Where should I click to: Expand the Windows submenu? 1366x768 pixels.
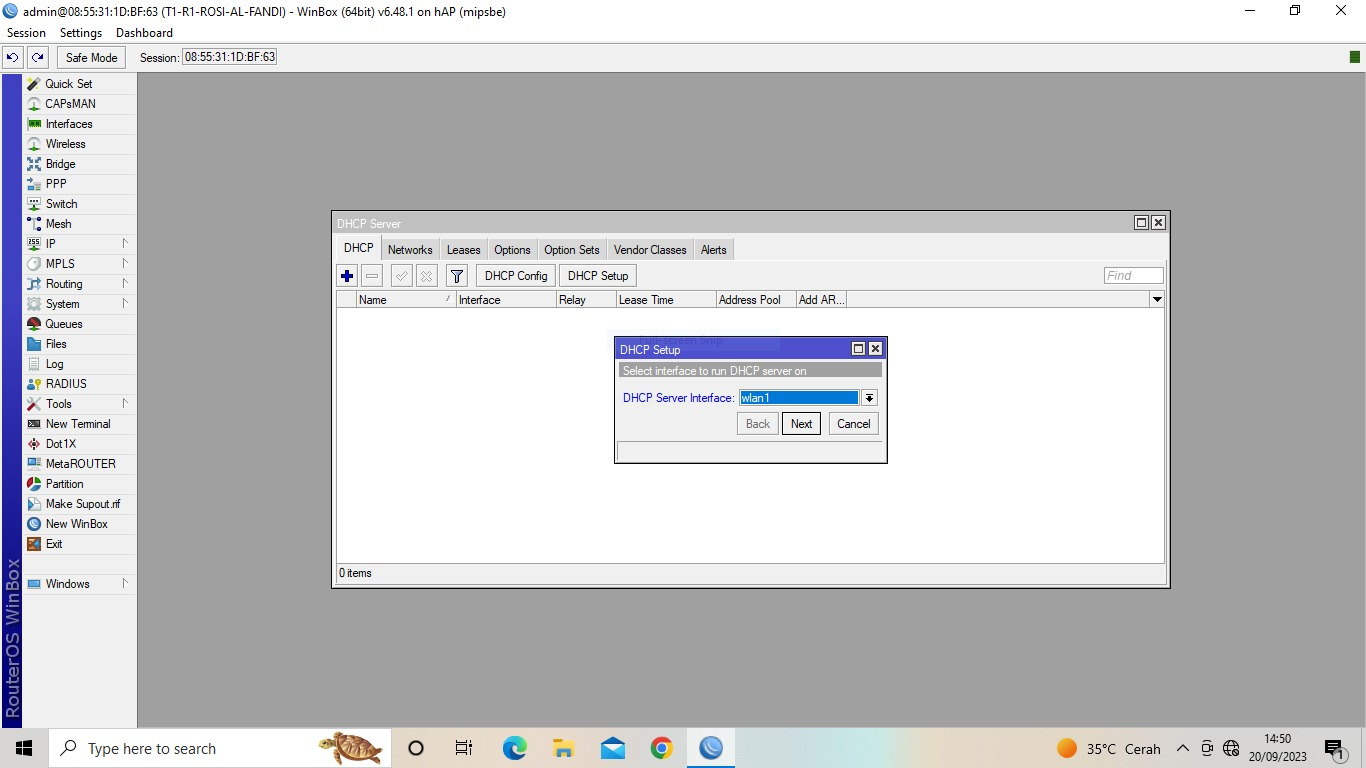tap(125, 584)
